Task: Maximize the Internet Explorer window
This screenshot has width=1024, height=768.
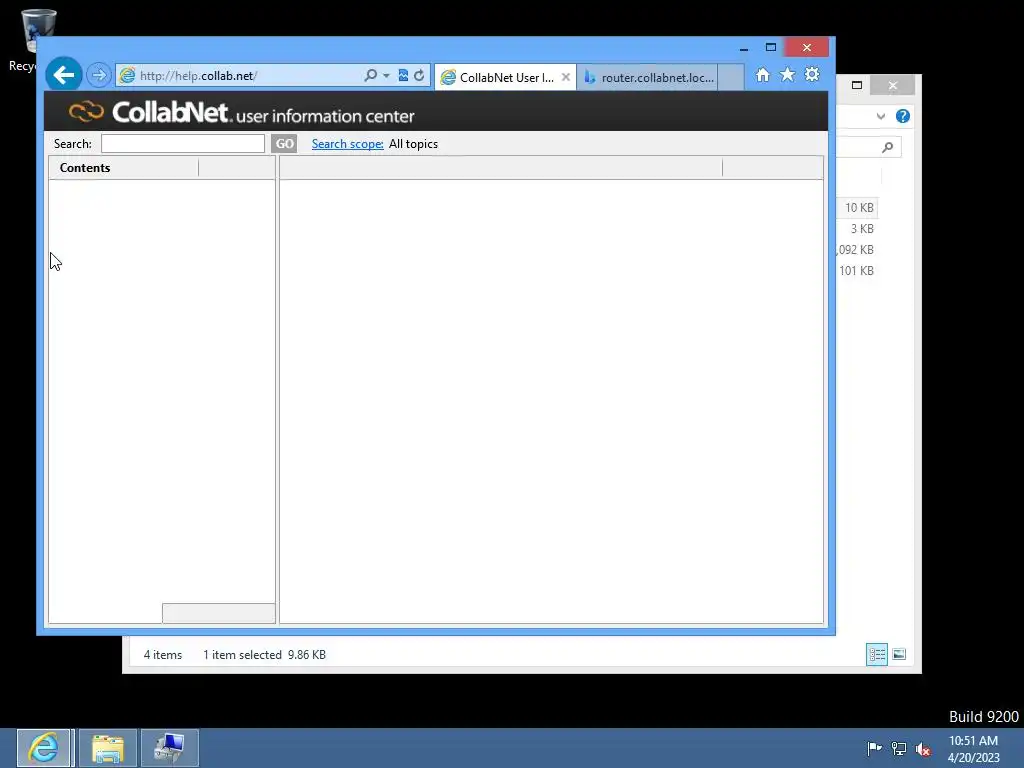Action: (771, 47)
